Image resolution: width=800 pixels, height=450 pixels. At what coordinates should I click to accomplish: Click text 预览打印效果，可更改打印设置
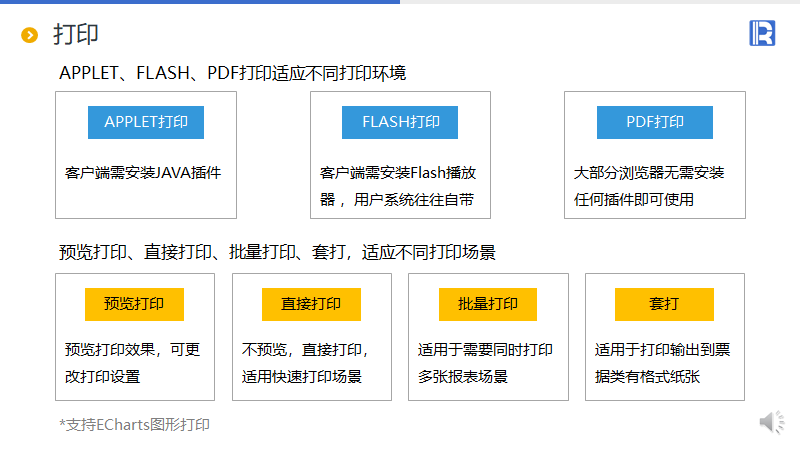[133, 363]
